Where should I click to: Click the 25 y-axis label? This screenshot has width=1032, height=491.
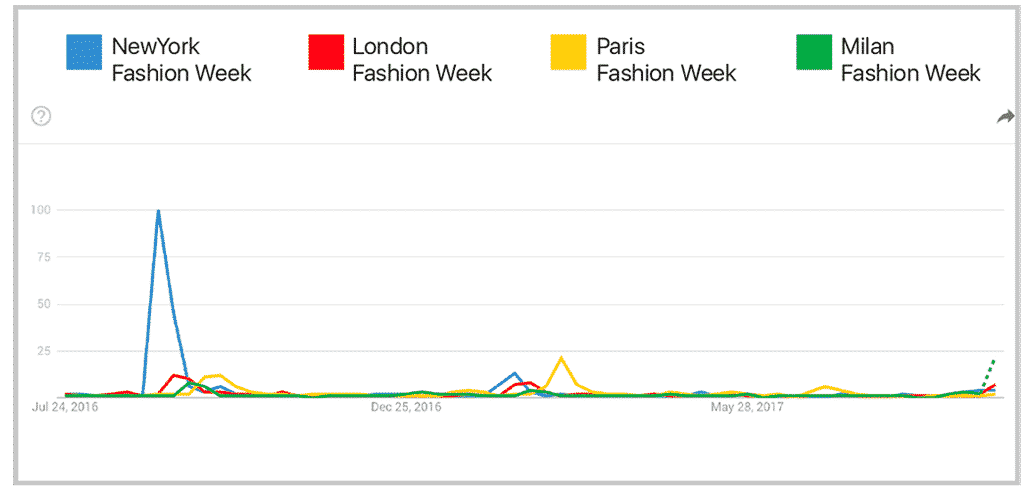click(44, 351)
